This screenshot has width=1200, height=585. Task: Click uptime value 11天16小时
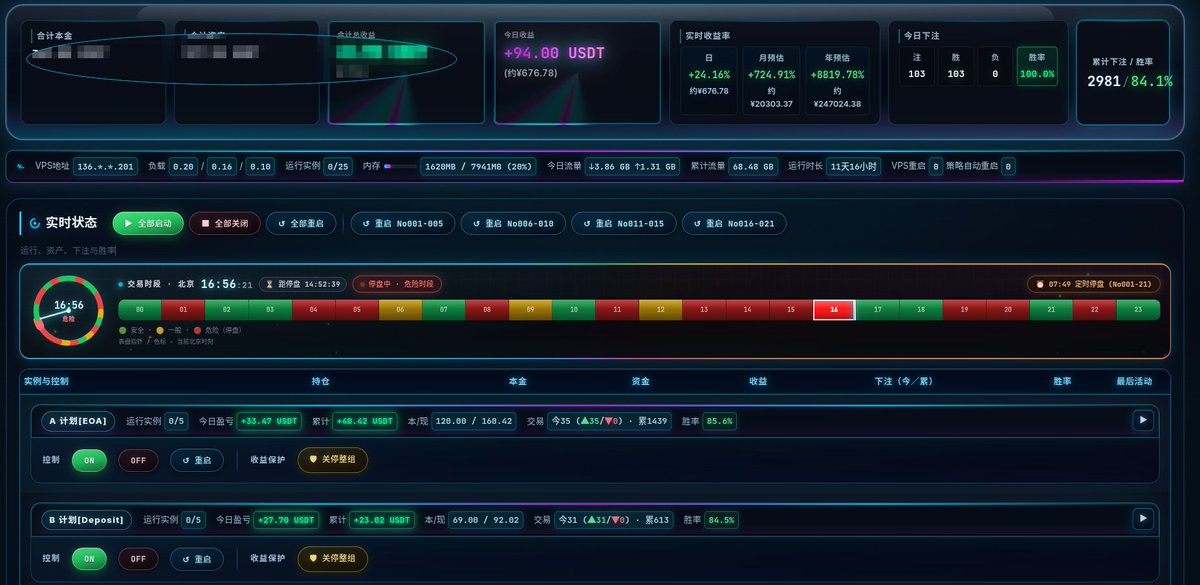[x=853, y=167]
